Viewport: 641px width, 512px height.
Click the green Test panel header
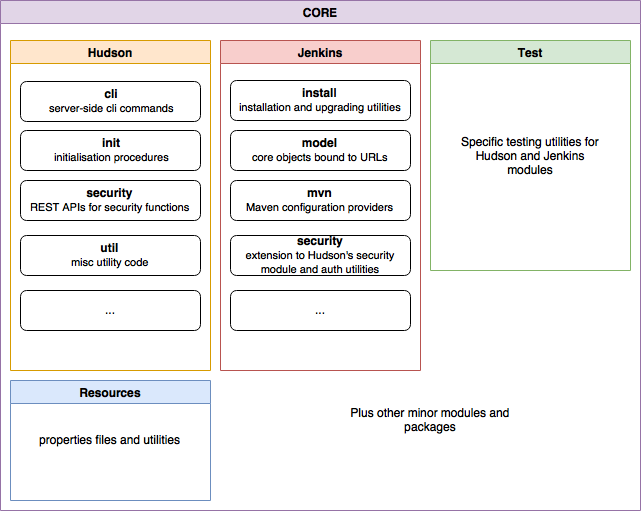tap(530, 53)
